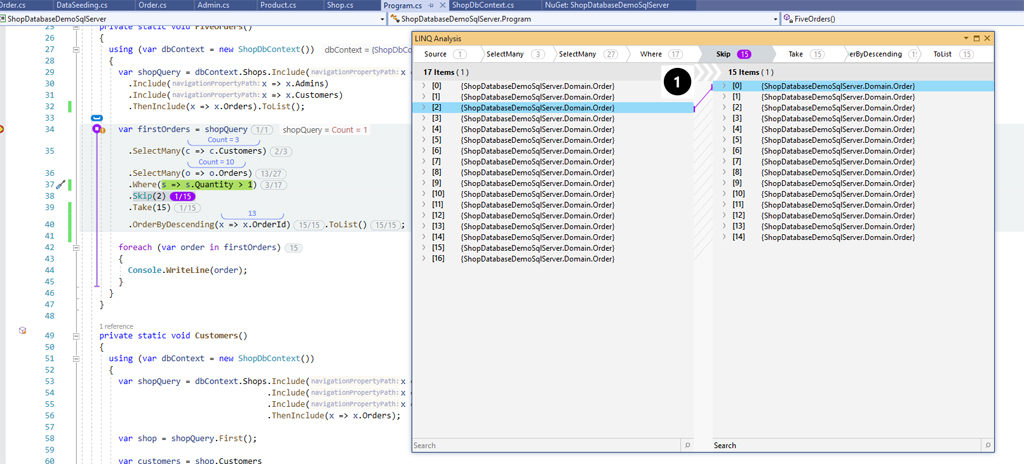The image size is (1024, 464).
Task: Click the 15/15 badge after ToList()
Action: [x=385, y=225]
